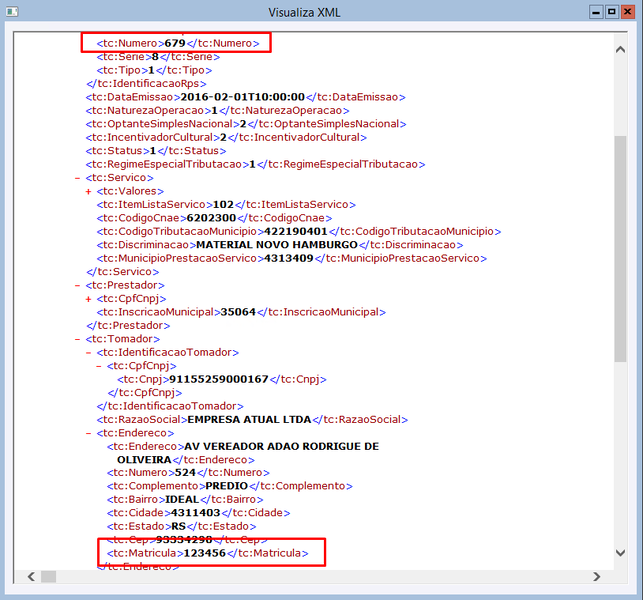Click the vertical scrollbar down arrow
Image resolution: width=643 pixels, height=600 pixels.
[620, 553]
